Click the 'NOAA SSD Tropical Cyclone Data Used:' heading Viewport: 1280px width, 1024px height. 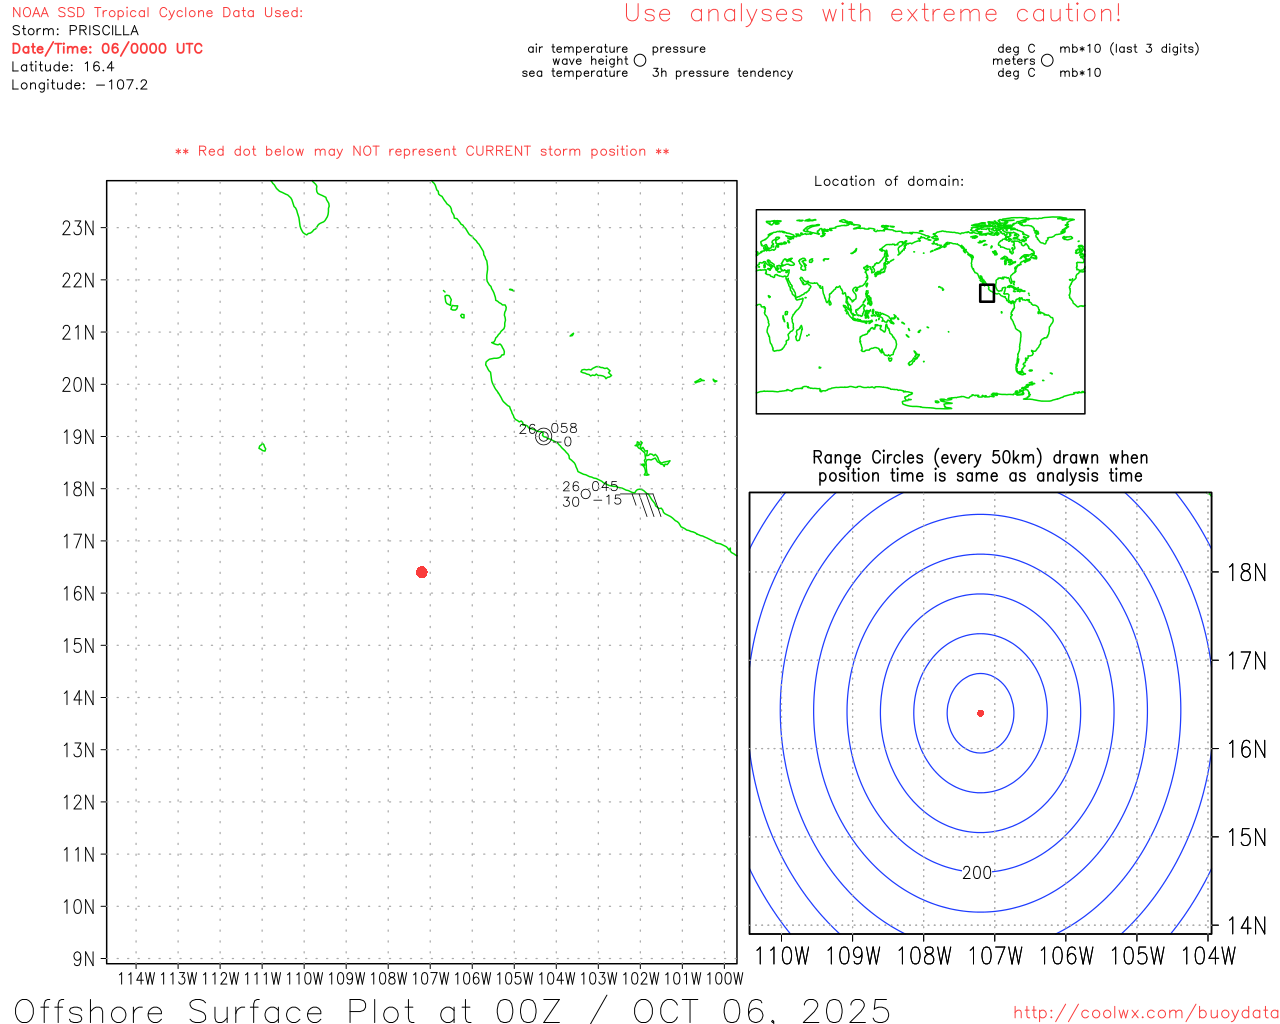(x=157, y=12)
